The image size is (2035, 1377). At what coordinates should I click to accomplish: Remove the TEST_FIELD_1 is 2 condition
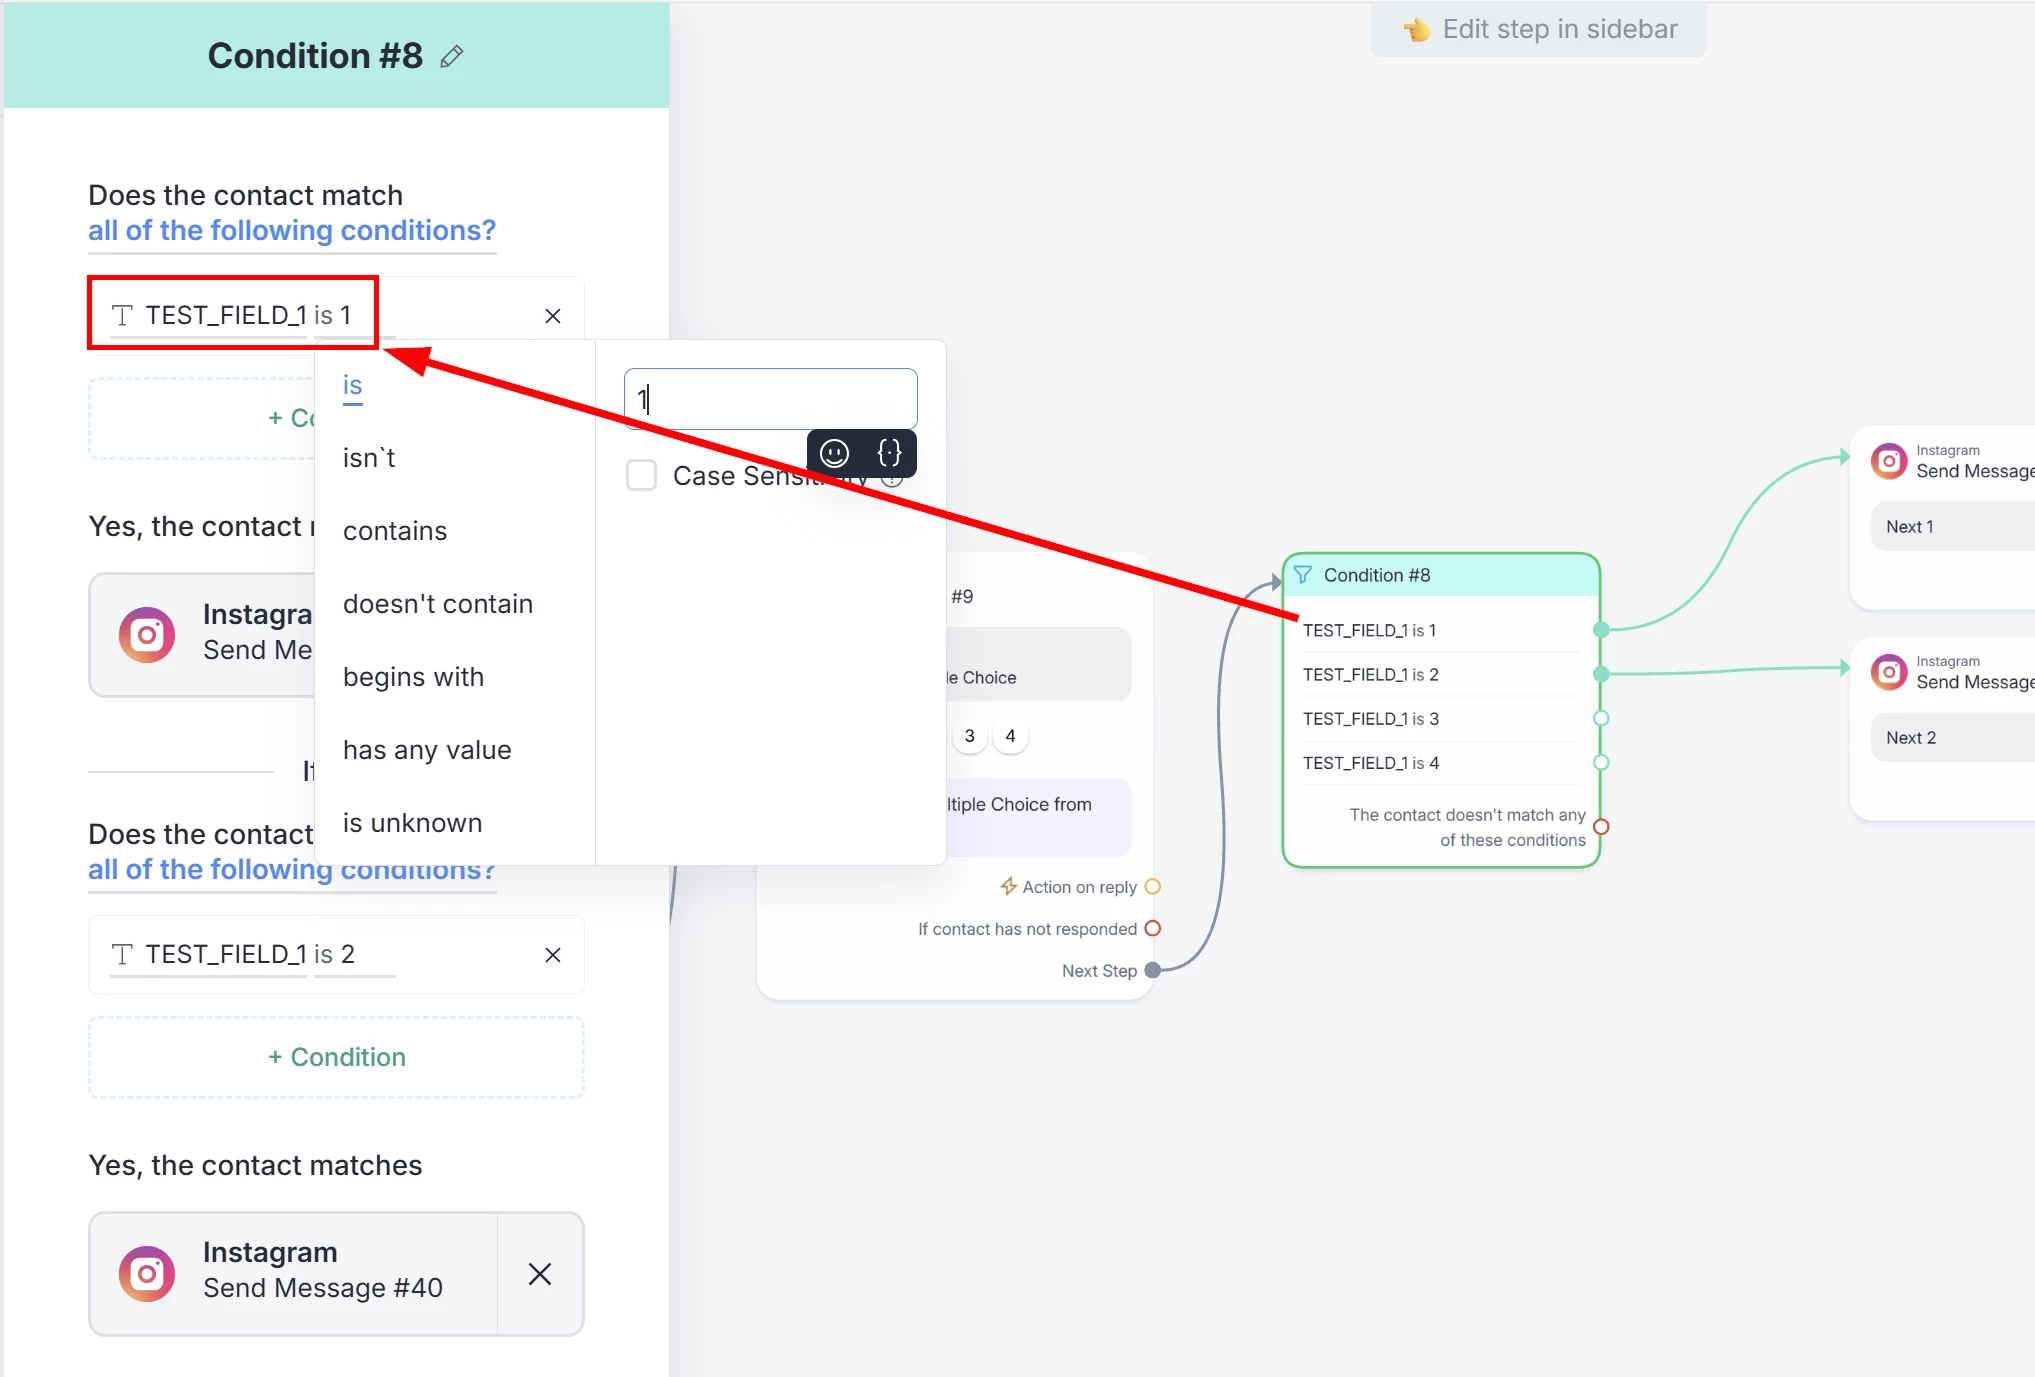[552, 955]
